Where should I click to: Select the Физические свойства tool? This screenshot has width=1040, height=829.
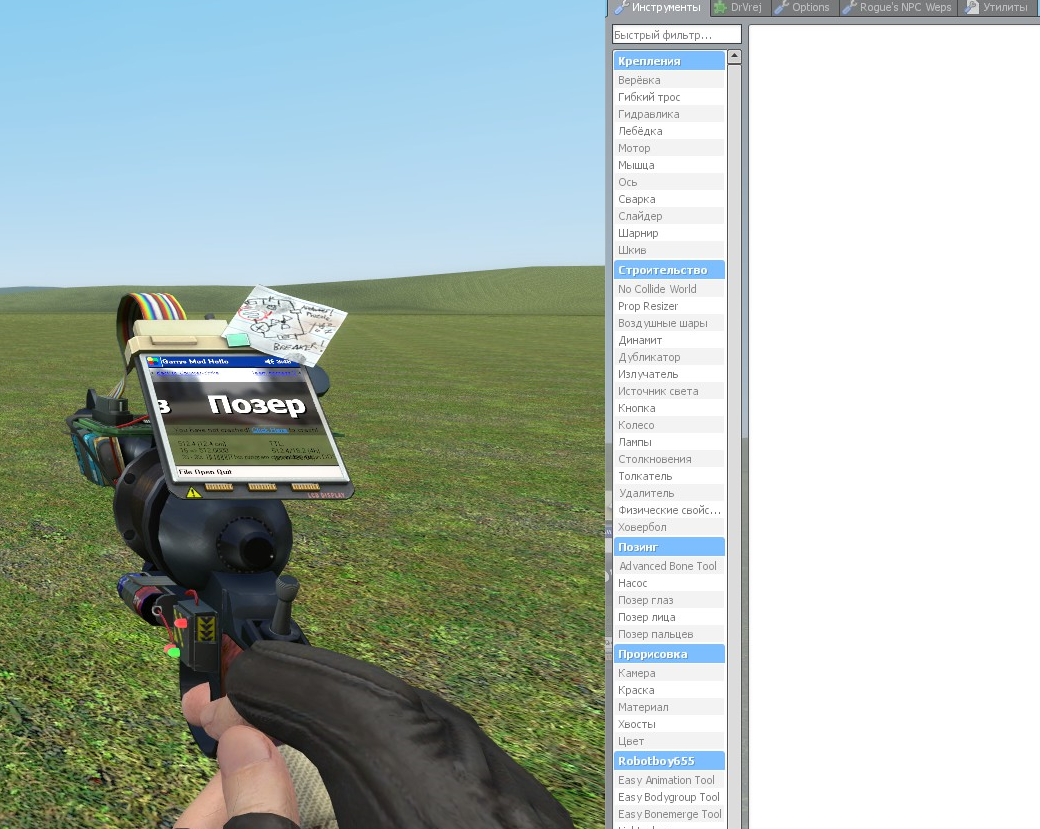pos(669,510)
